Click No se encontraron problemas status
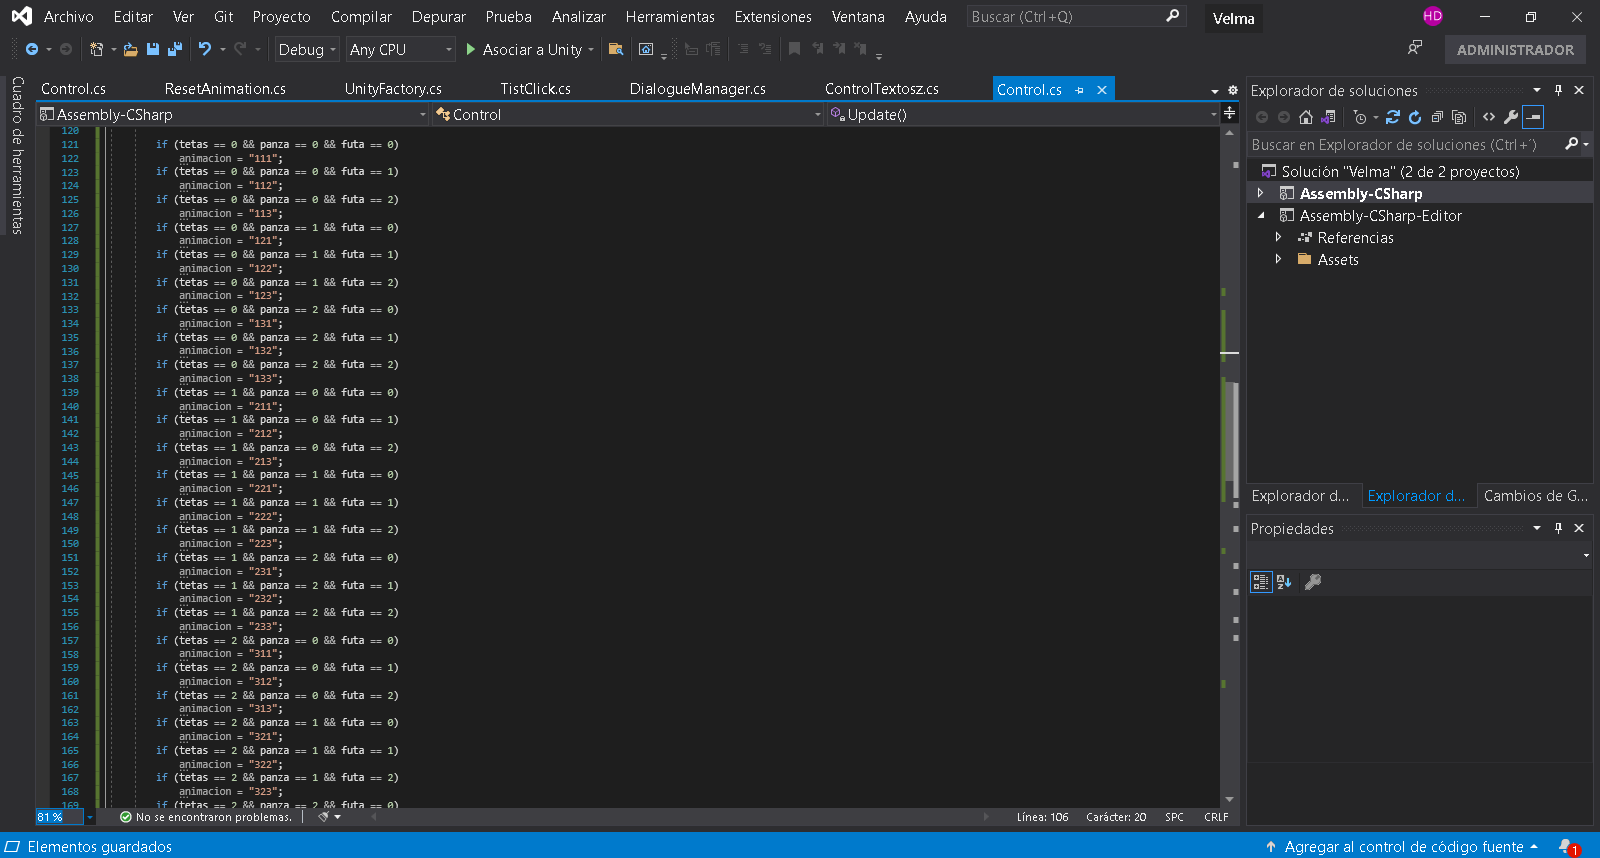Viewport: 1600px width, 858px height. point(206,817)
